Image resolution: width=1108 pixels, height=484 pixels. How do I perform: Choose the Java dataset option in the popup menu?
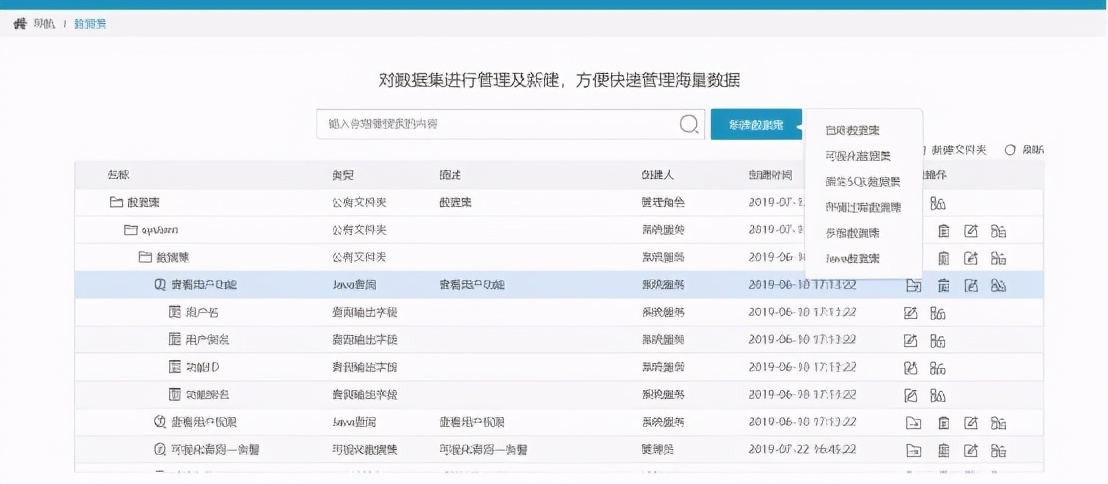pos(853,259)
